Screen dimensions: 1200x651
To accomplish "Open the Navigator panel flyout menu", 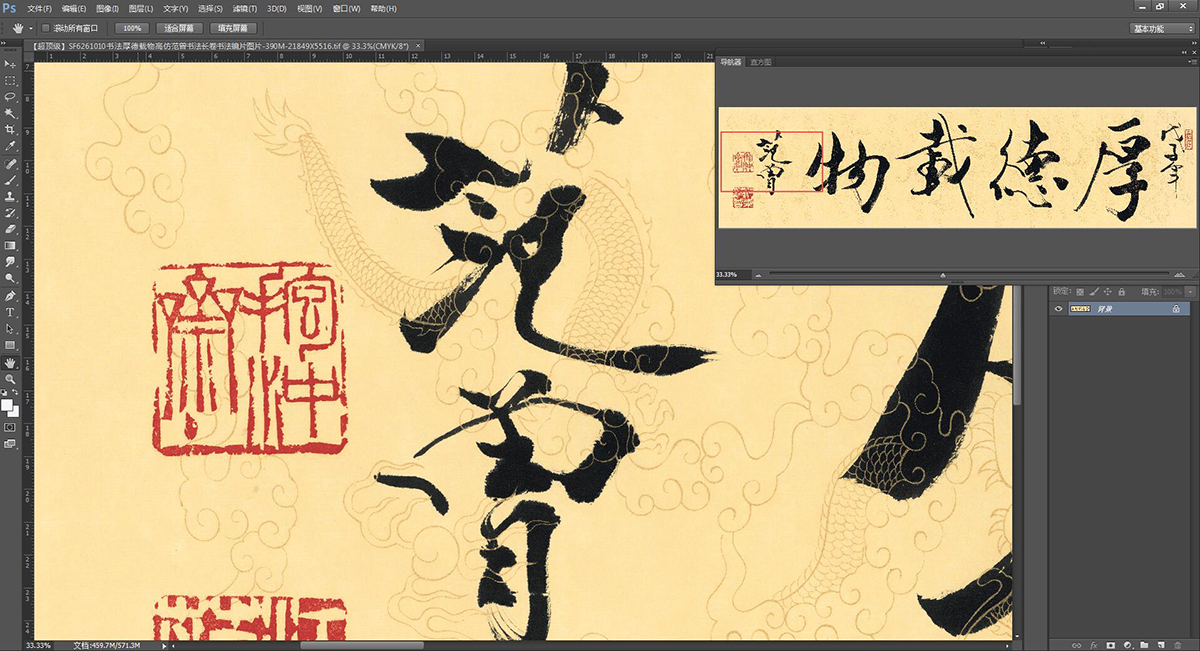I will coord(1190,62).
